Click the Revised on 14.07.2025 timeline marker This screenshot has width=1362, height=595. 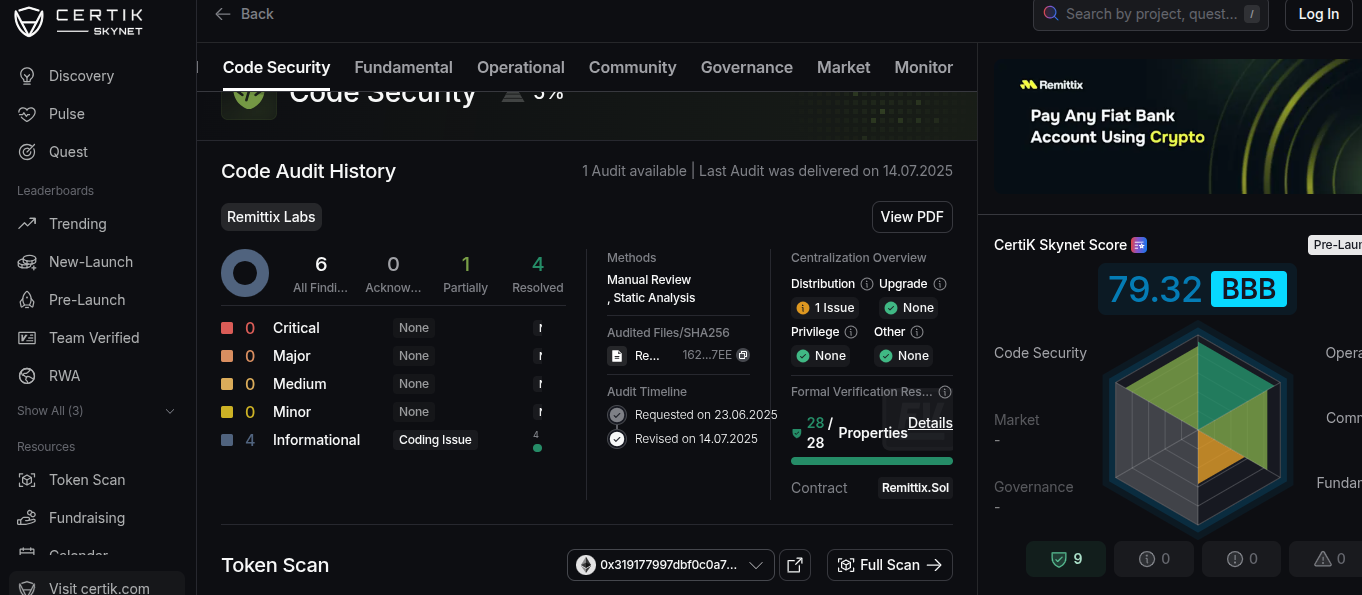[617, 439]
